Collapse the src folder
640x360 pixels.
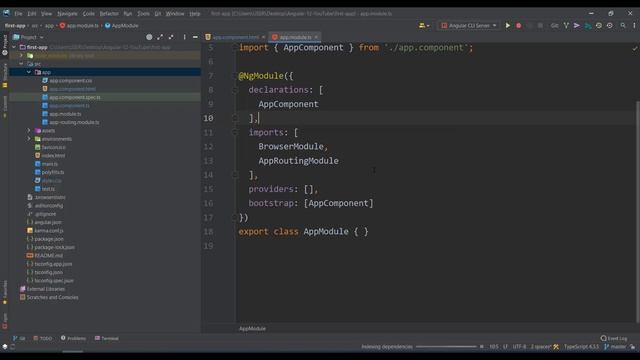coord(21,64)
